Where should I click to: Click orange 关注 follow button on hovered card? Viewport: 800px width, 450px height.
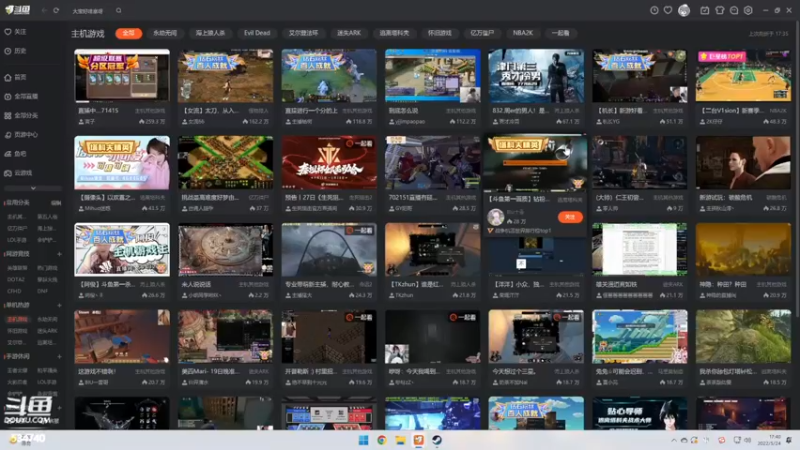pos(570,217)
